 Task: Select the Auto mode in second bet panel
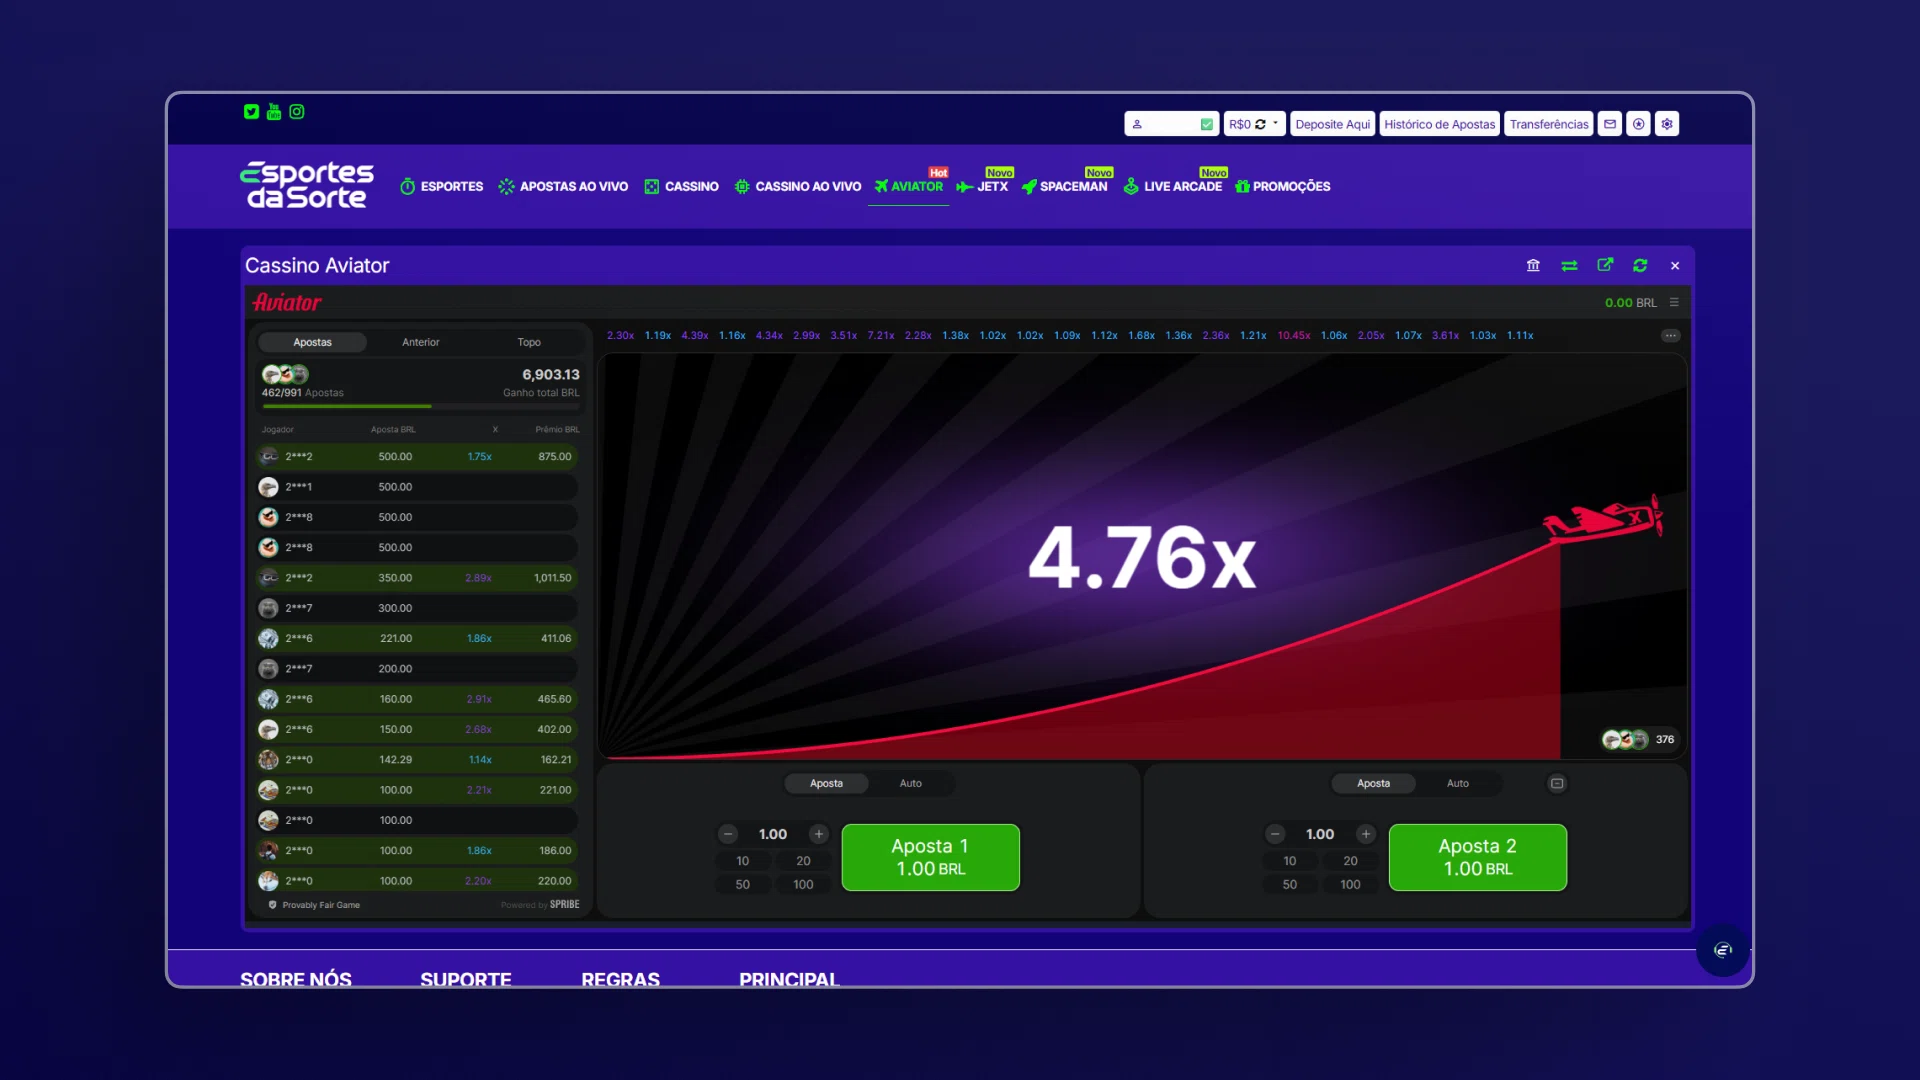coord(1458,784)
